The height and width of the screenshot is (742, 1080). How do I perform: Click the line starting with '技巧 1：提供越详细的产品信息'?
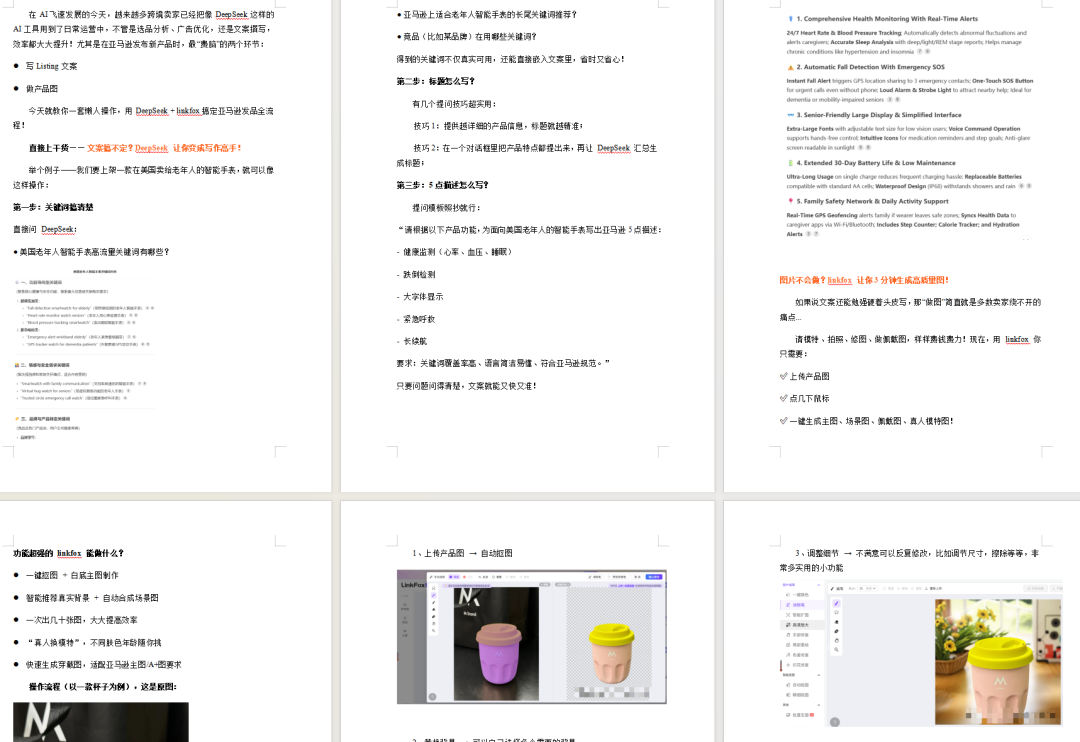click(x=498, y=126)
